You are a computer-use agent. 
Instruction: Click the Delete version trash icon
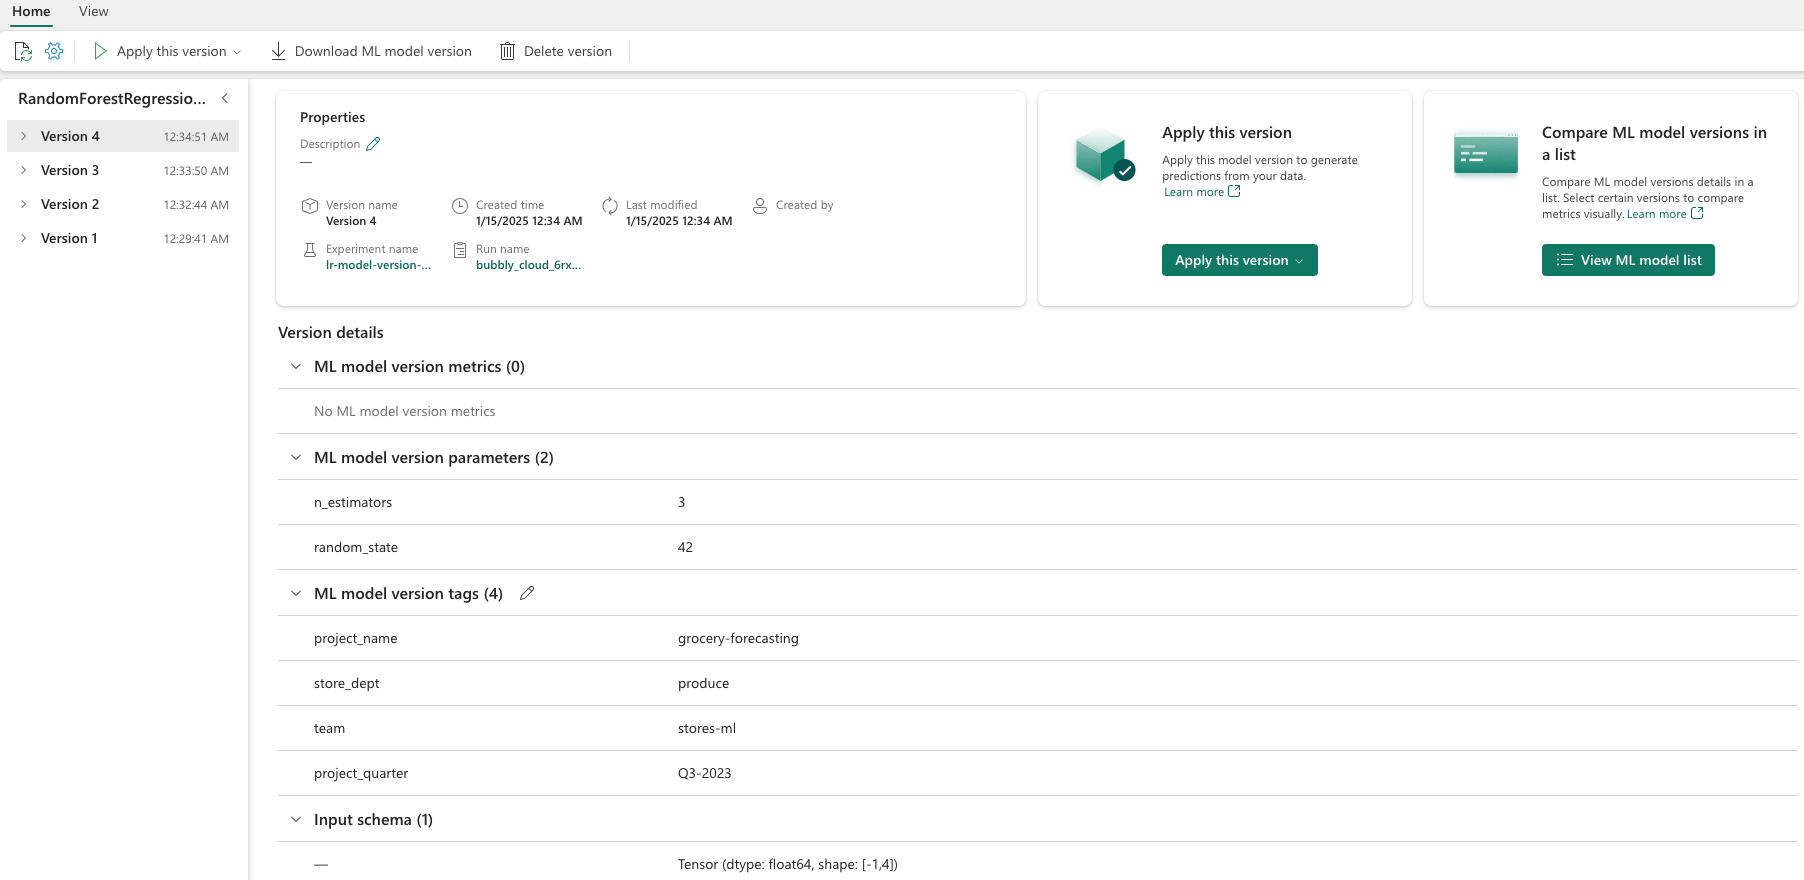[x=508, y=51]
